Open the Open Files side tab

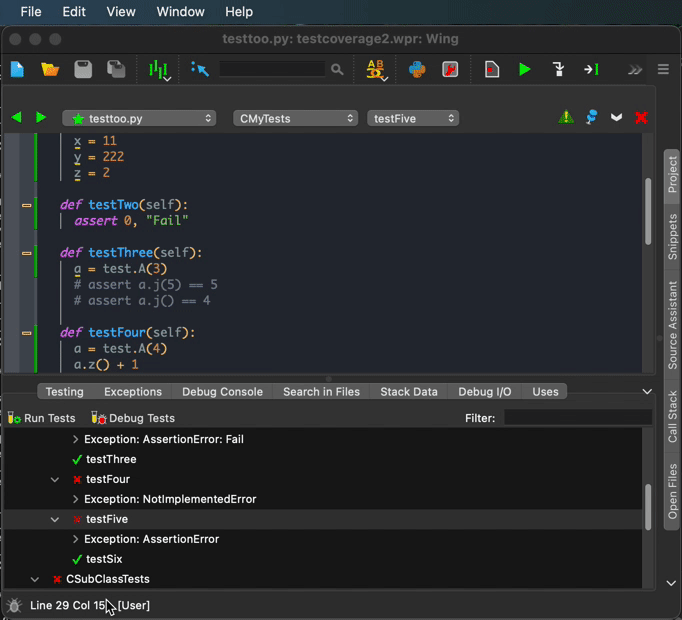672,492
